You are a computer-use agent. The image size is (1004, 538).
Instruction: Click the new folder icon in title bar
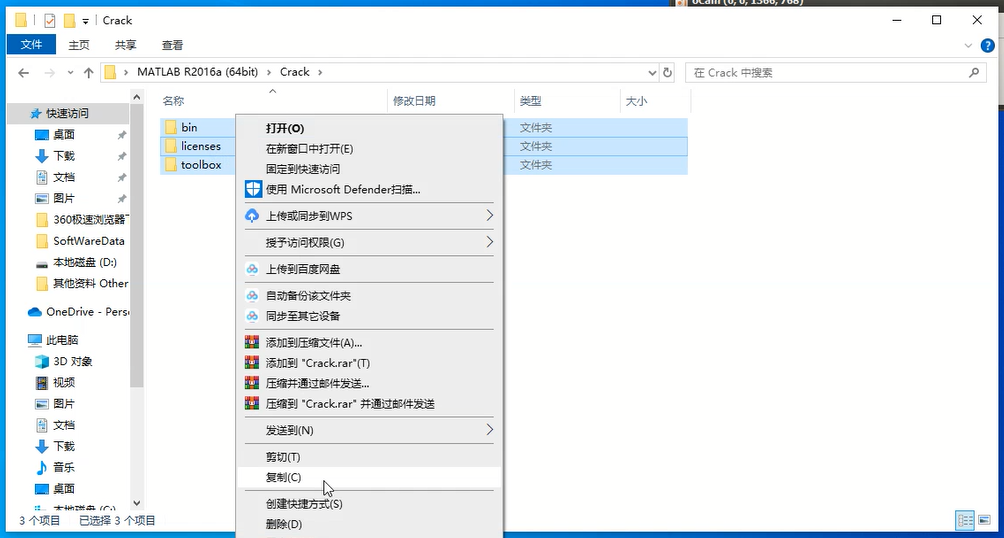69,20
